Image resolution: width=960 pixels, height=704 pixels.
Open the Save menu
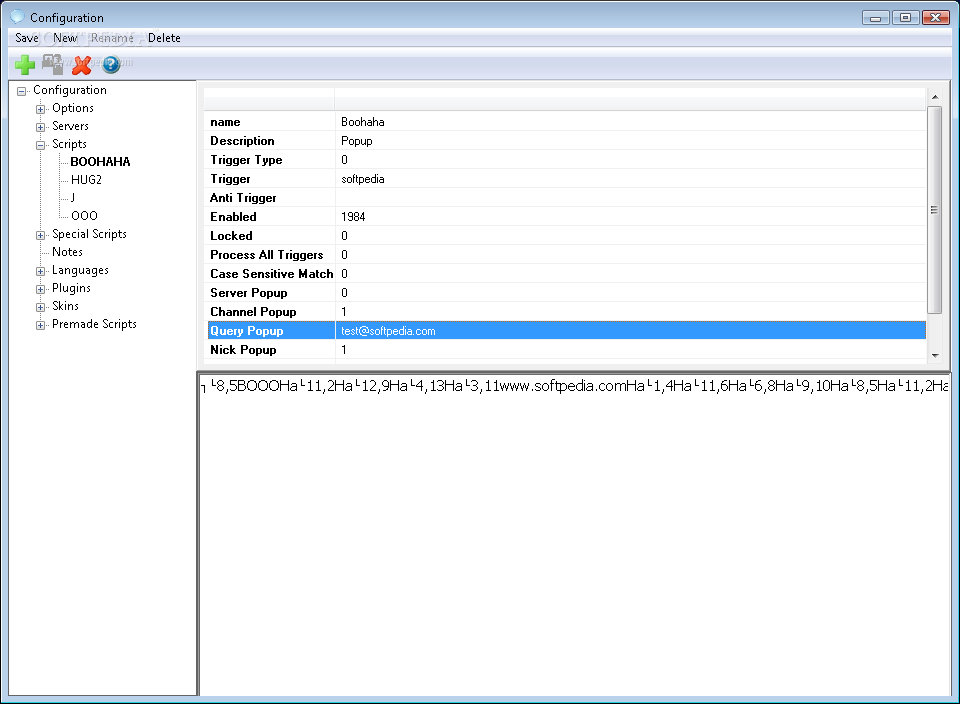click(26, 38)
